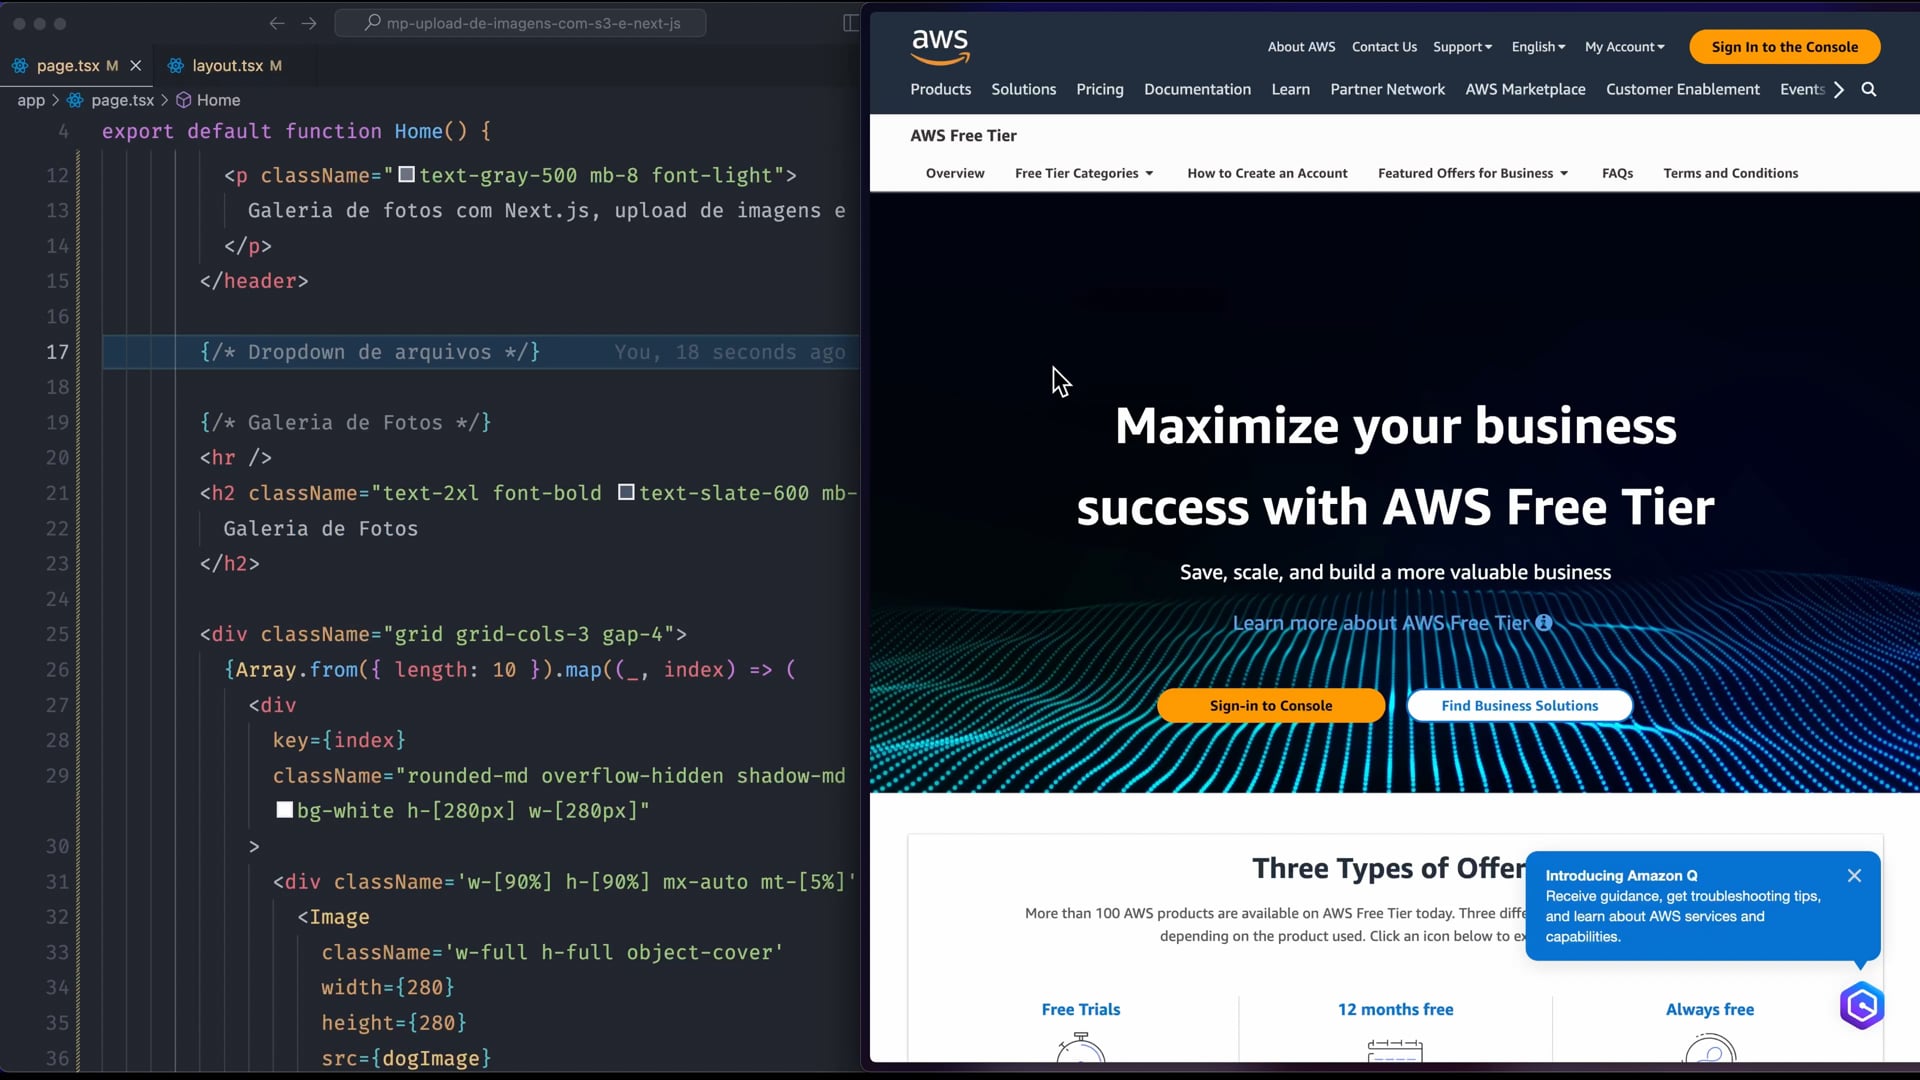Open the Amazon Q assistant hexagon icon

click(1861, 1006)
